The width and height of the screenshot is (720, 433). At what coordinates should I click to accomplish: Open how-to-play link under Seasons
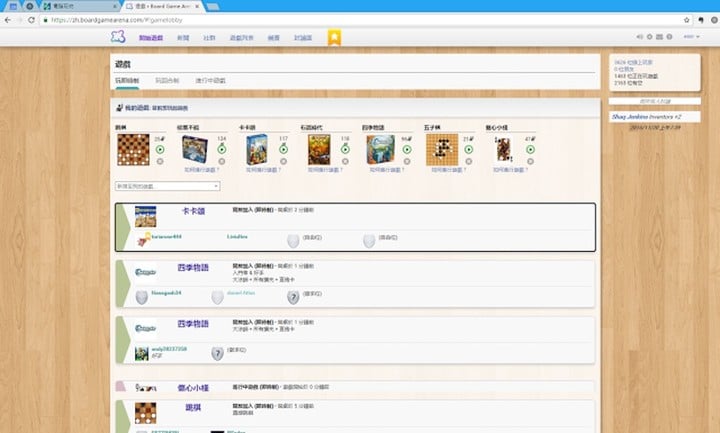pos(387,170)
